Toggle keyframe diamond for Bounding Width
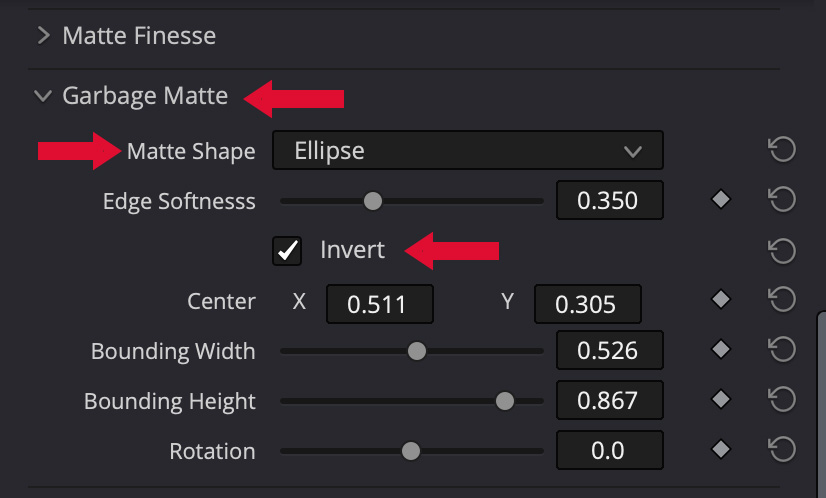Viewport: 826px width, 498px height. (x=721, y=350)
